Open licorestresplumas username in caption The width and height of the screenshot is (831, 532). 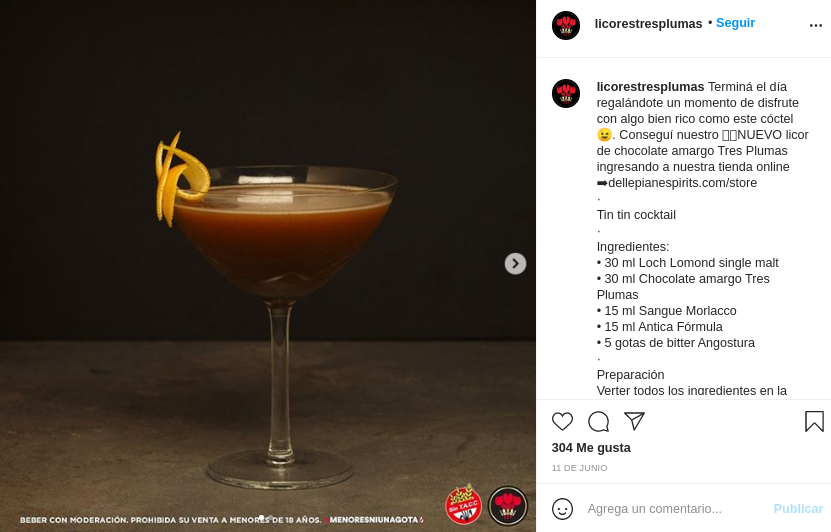(x=650, y=87)
